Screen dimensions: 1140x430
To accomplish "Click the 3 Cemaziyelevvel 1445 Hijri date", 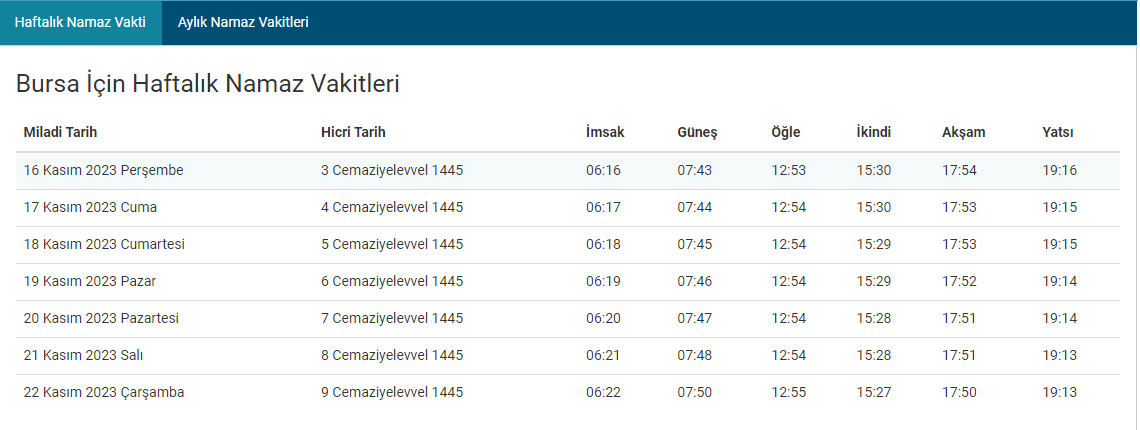I will pyautogui.click(x=392, y=170).
